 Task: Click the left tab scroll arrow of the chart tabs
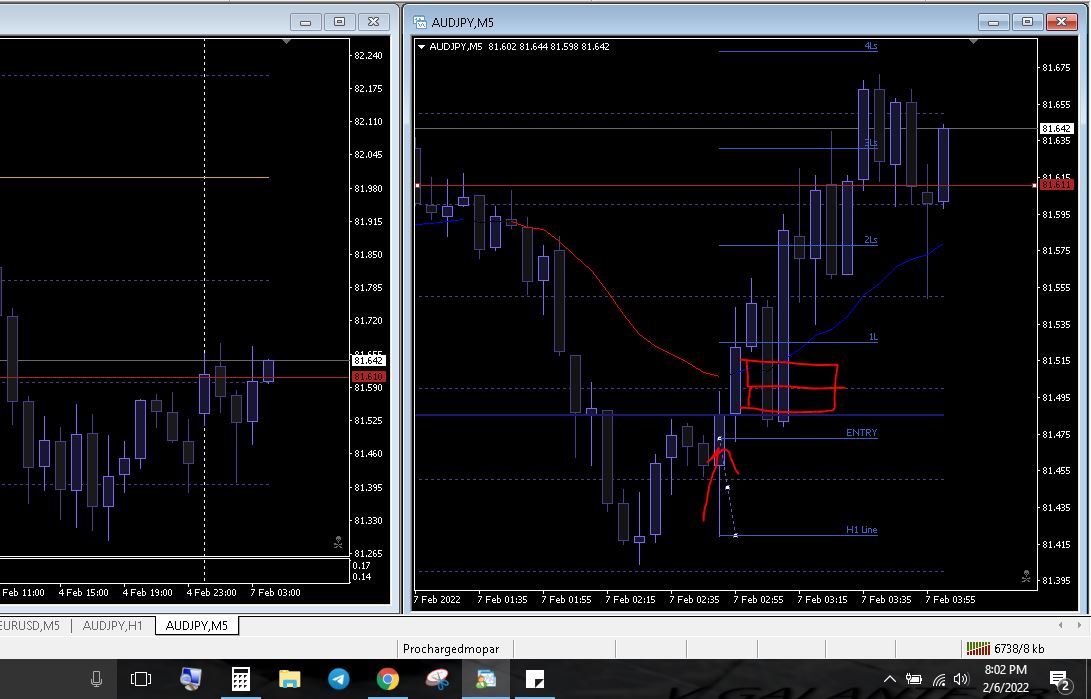(1060, 625)
